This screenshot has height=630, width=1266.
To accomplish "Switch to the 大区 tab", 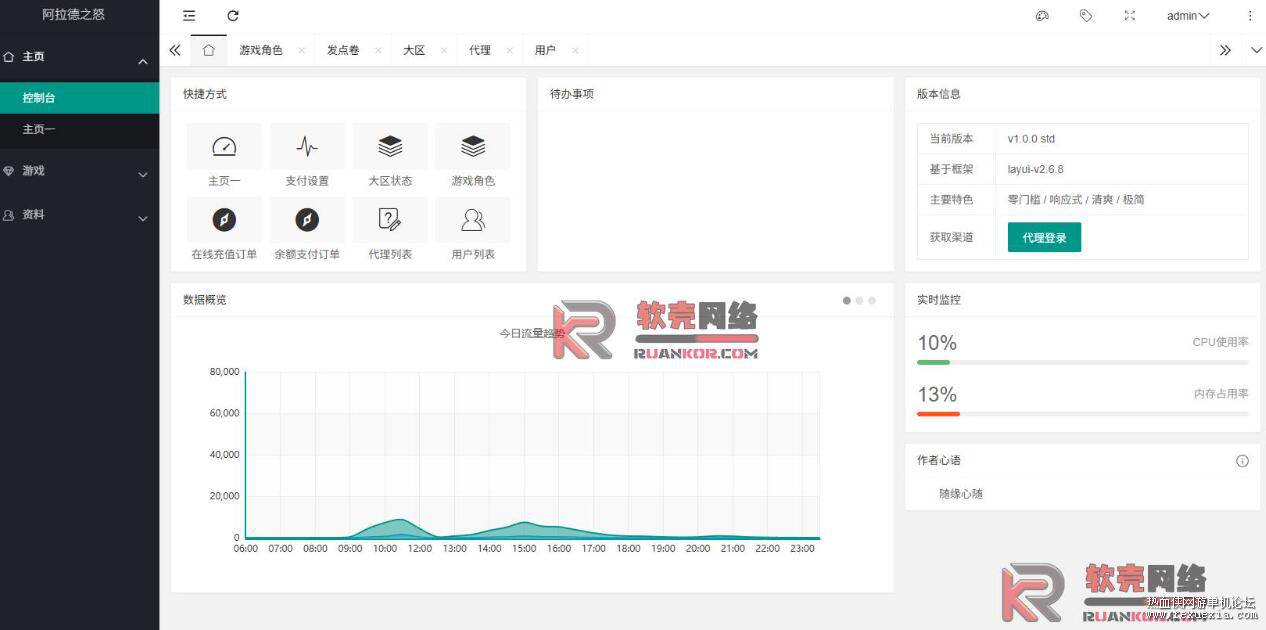I will [414, 50].
